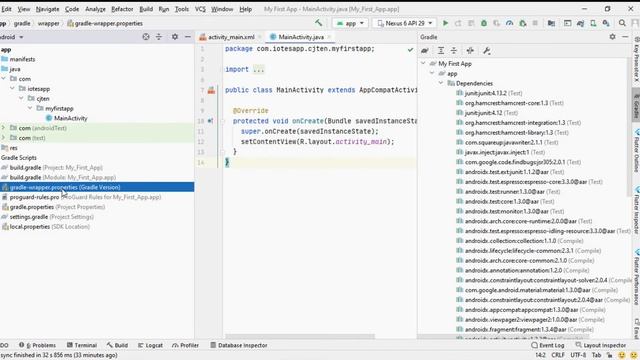The height and width of the screenshot is (360, 640).
Task: Open the Database Inspector tool window
Action: [239, 345]
